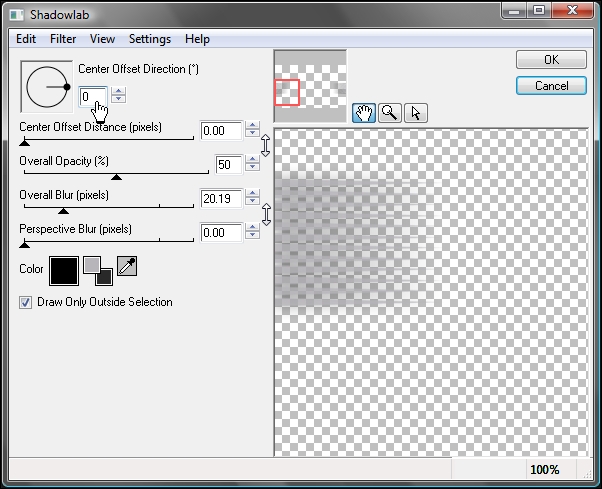Open the View menu
This screenshot has height=489, width=602.
point(102,39)
